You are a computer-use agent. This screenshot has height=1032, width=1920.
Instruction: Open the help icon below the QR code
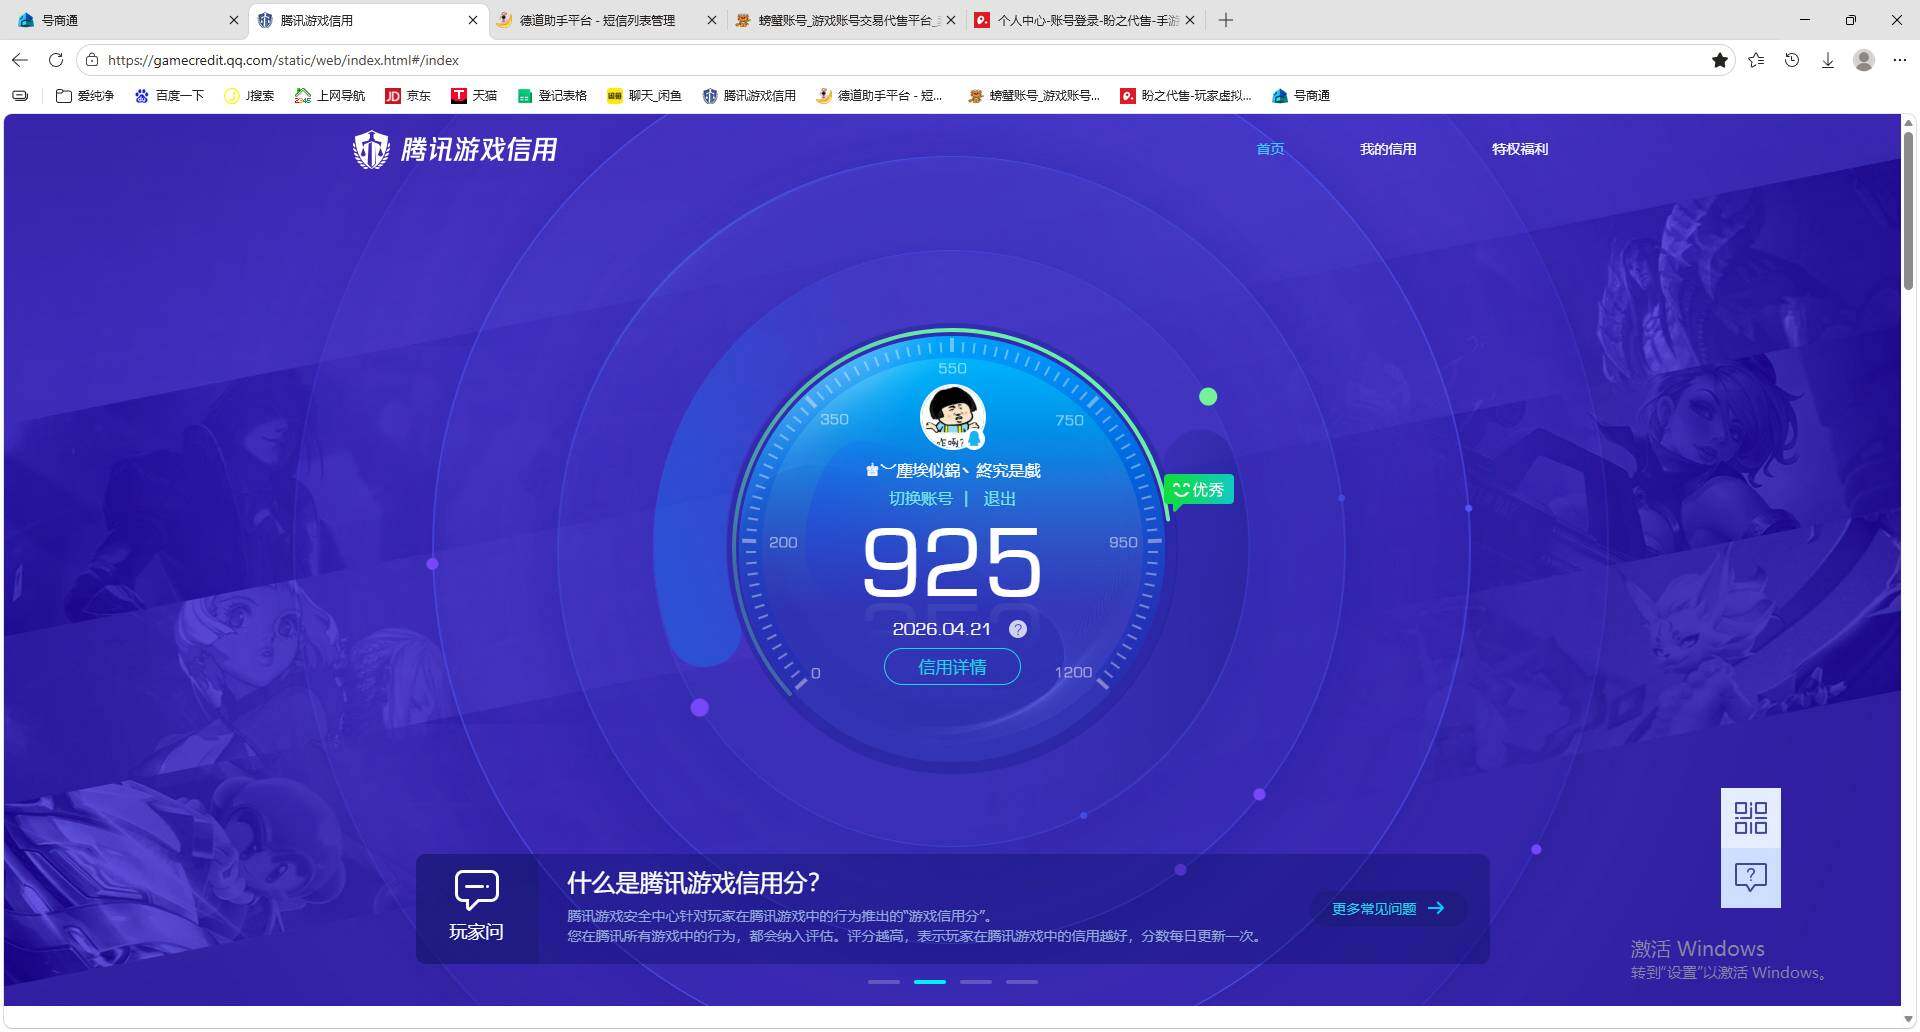point(1750,877)
